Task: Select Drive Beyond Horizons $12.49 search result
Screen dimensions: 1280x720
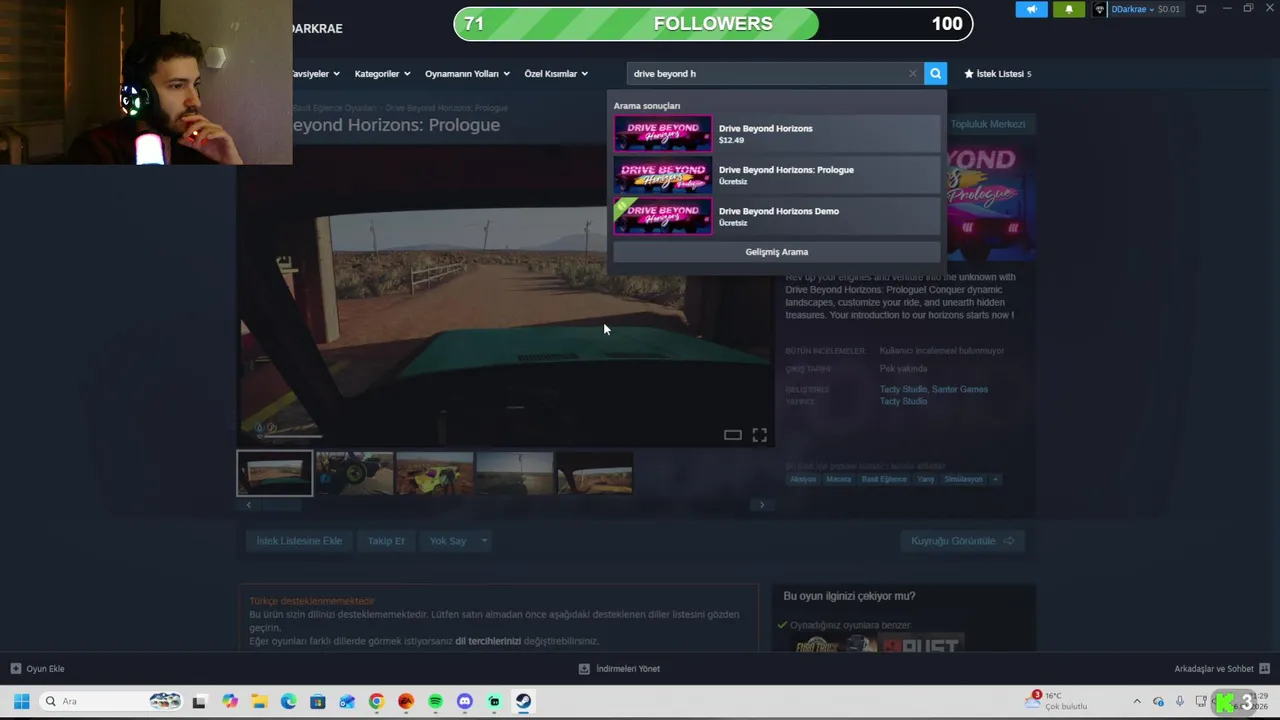Action: (777, 134)
